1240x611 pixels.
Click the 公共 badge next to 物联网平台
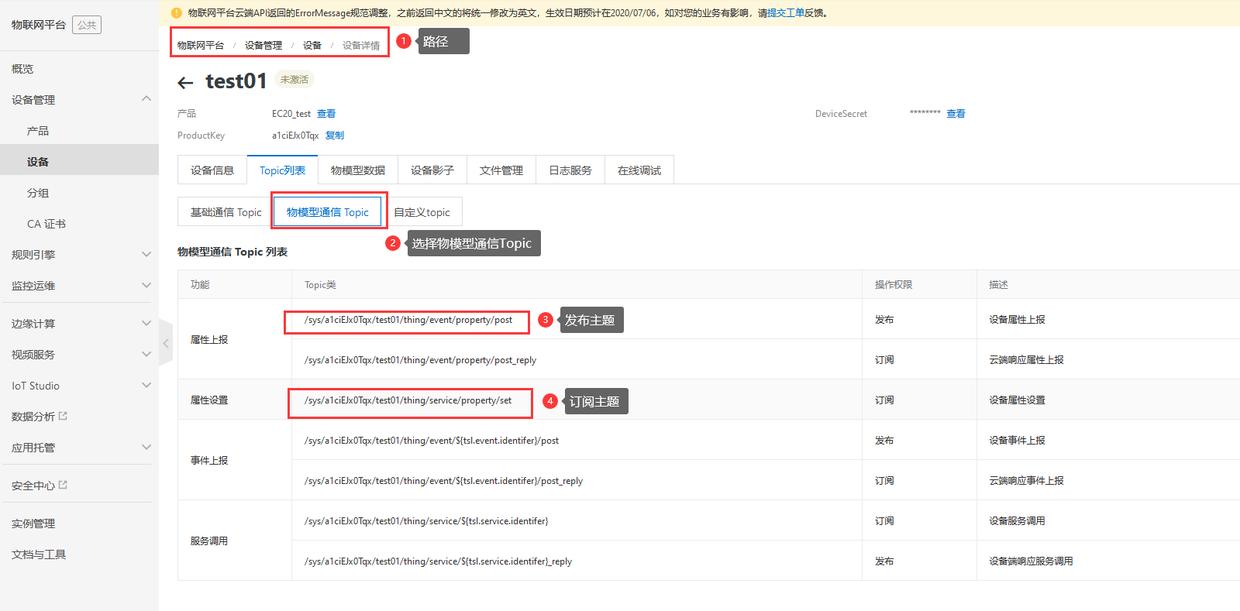(88, 25)
